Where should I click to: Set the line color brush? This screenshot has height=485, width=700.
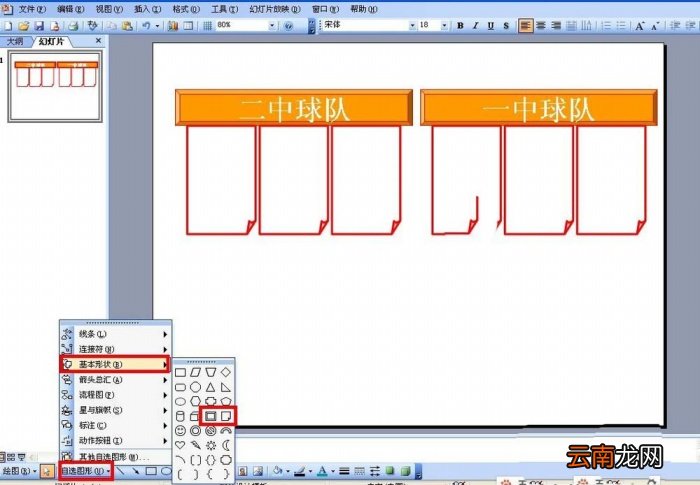pyautogui.click(x=300, y=471)
